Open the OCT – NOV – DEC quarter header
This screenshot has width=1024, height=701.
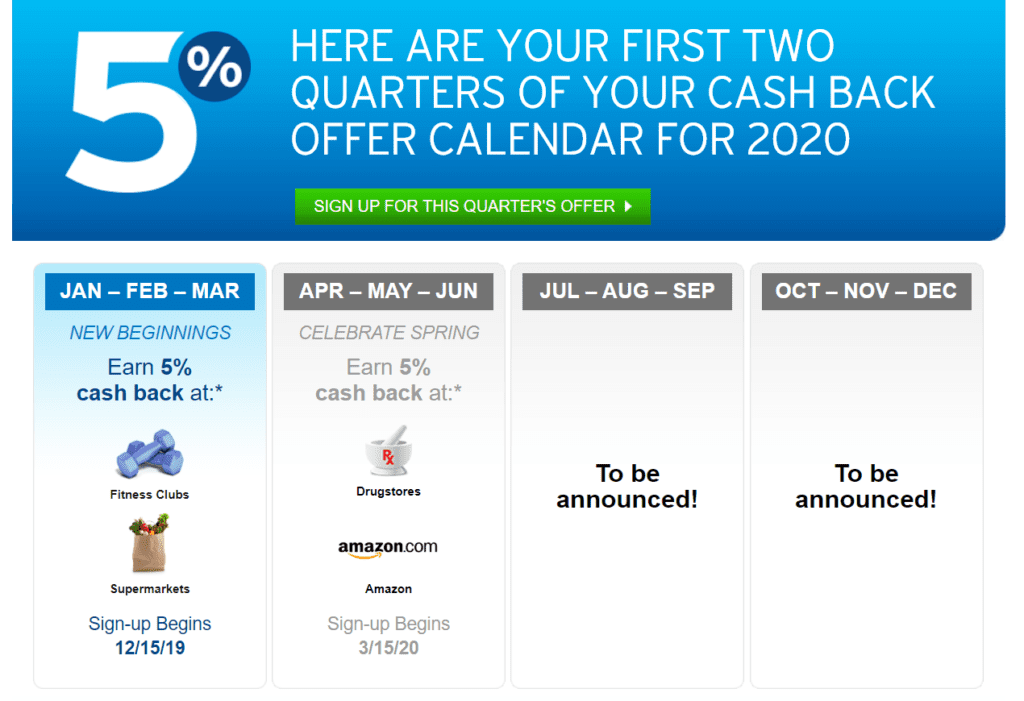[x=866, y=292]
